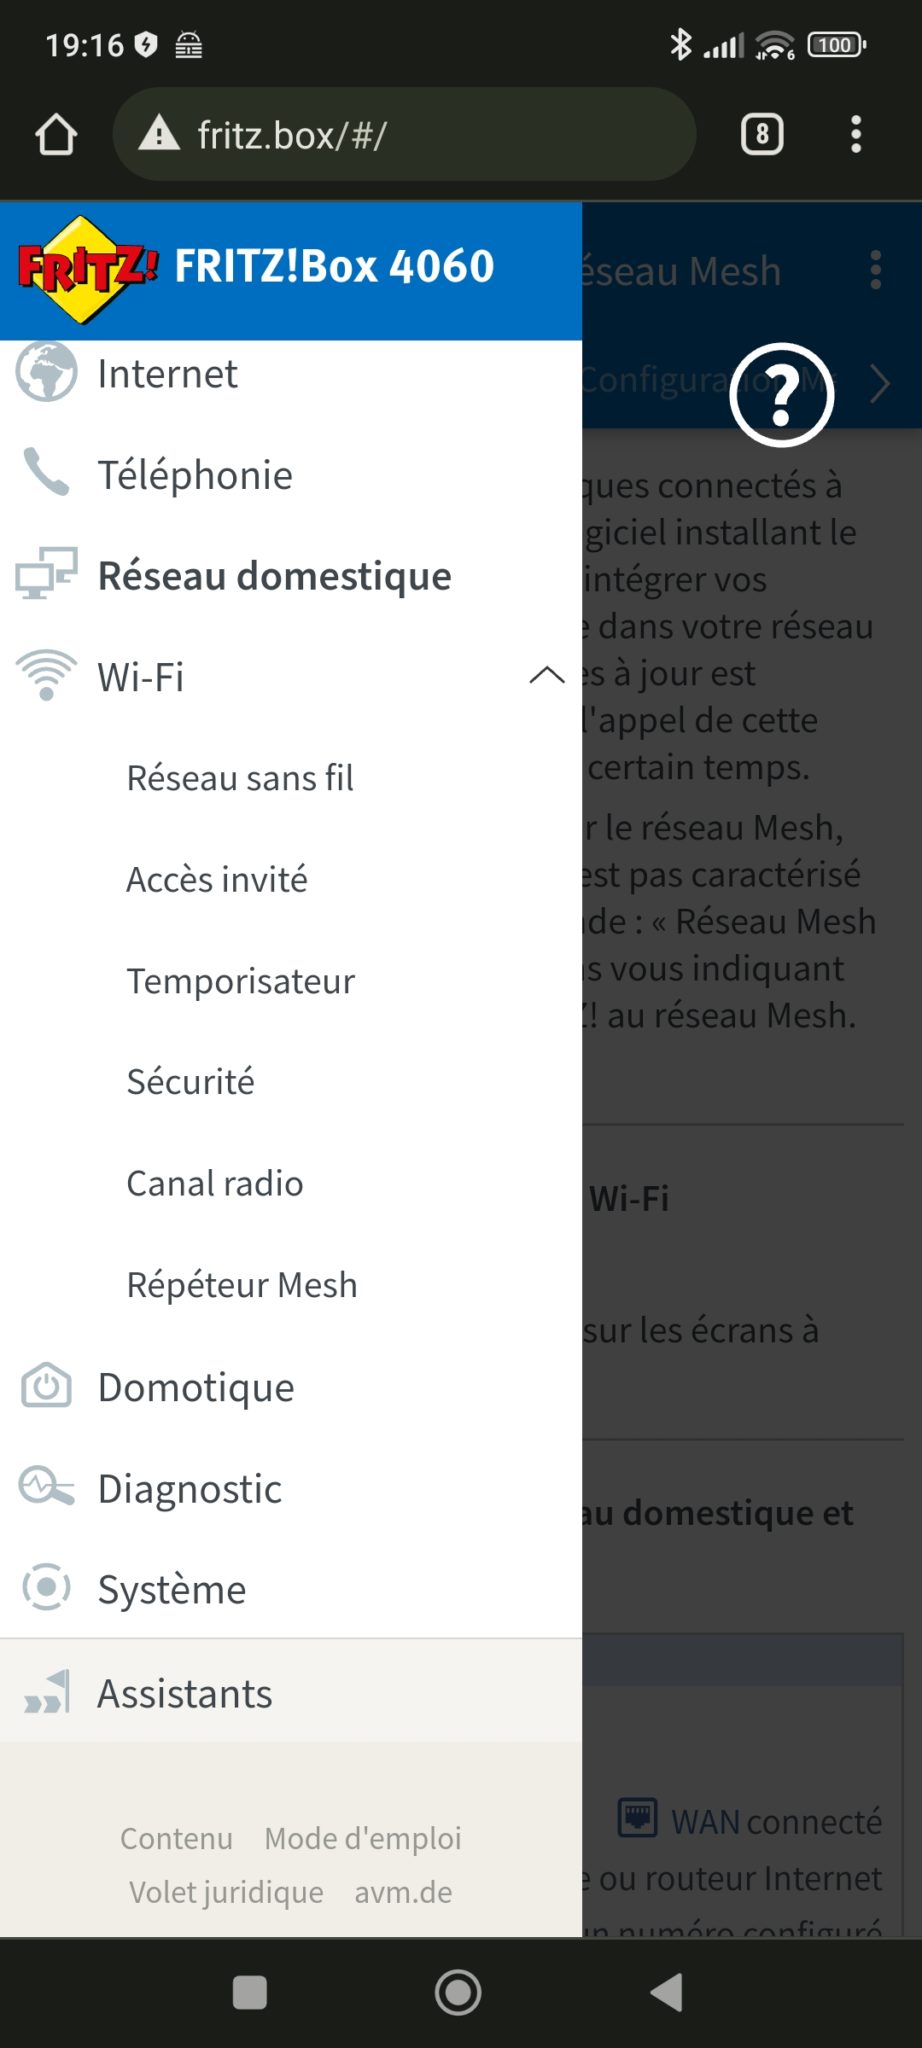This screenshot has height=2048, width=922.
Task: Open the Internet menu section
Action: click(x=168, y=374)
